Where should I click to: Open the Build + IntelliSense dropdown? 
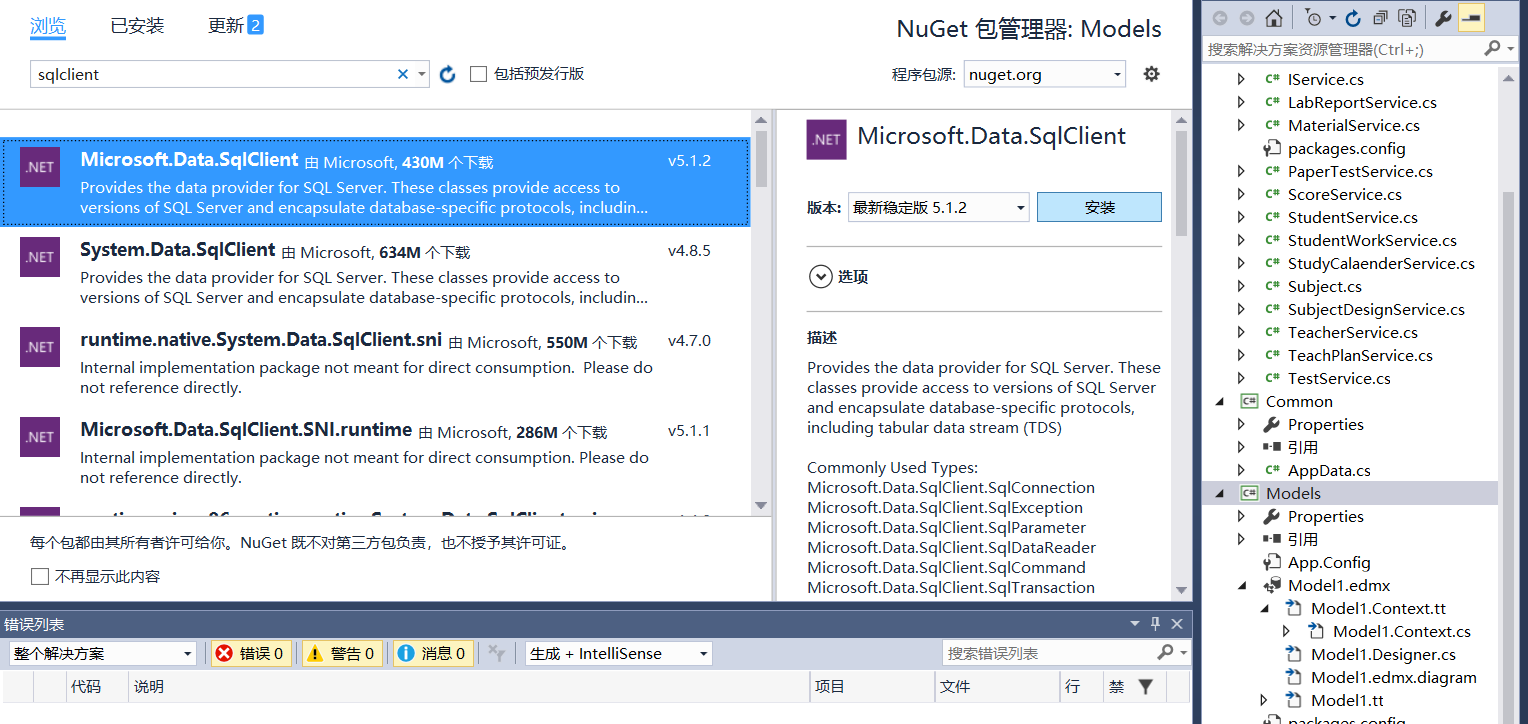pyautogui.click(x=618, y=653)
